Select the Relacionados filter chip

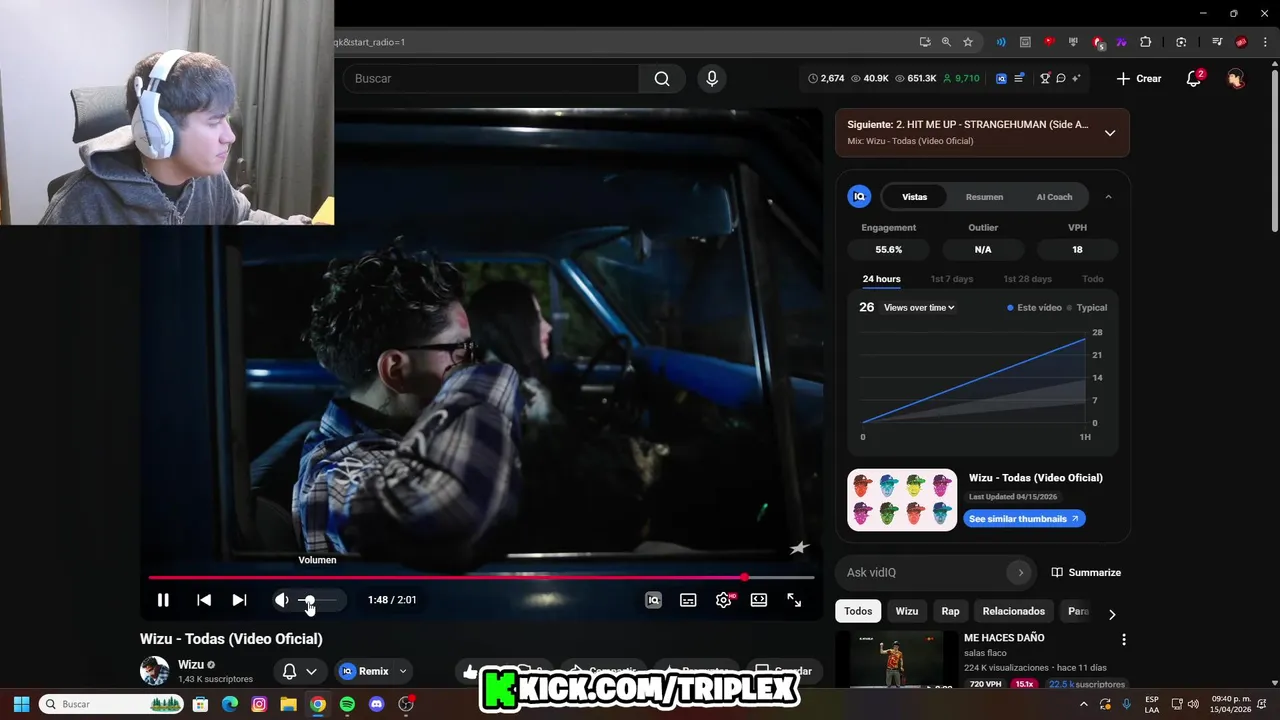click(x=1013, y=611)
